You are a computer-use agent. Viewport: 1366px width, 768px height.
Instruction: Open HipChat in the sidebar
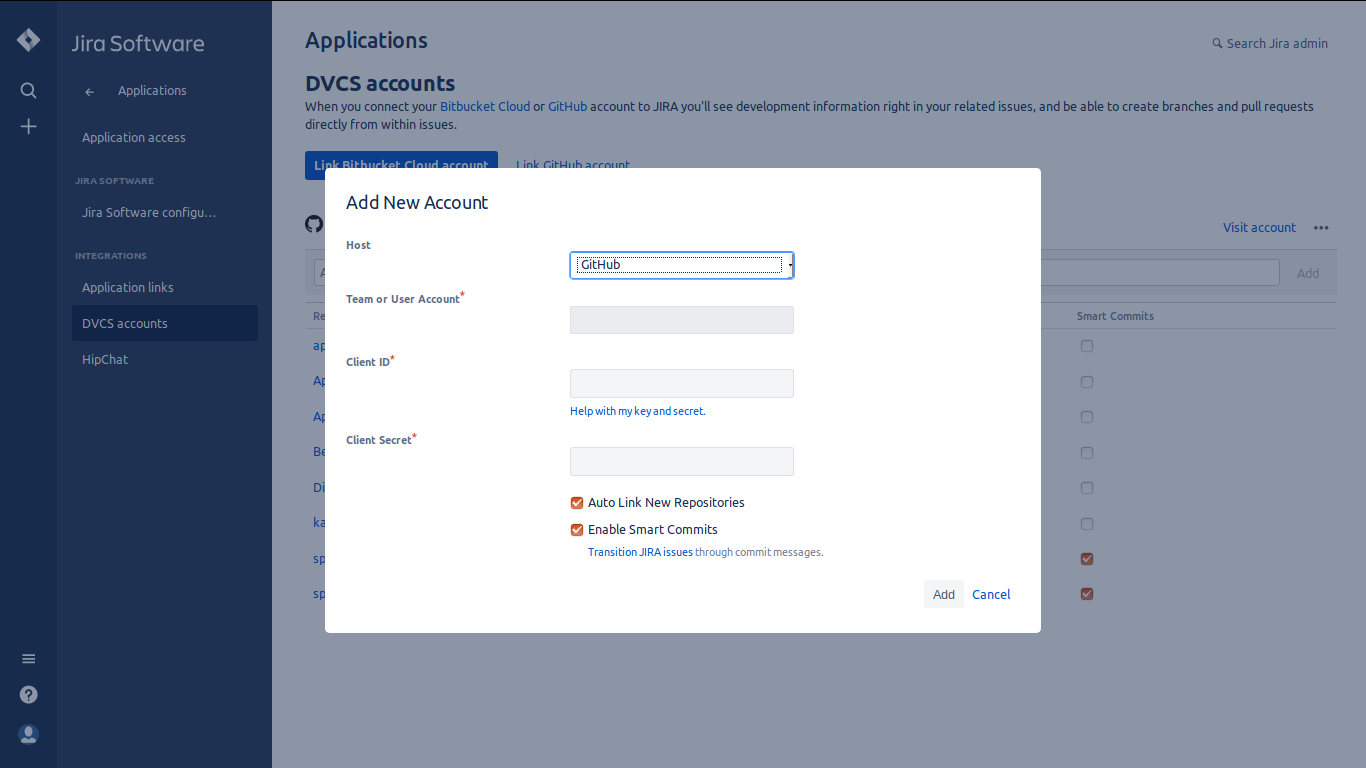click(105, 360)
